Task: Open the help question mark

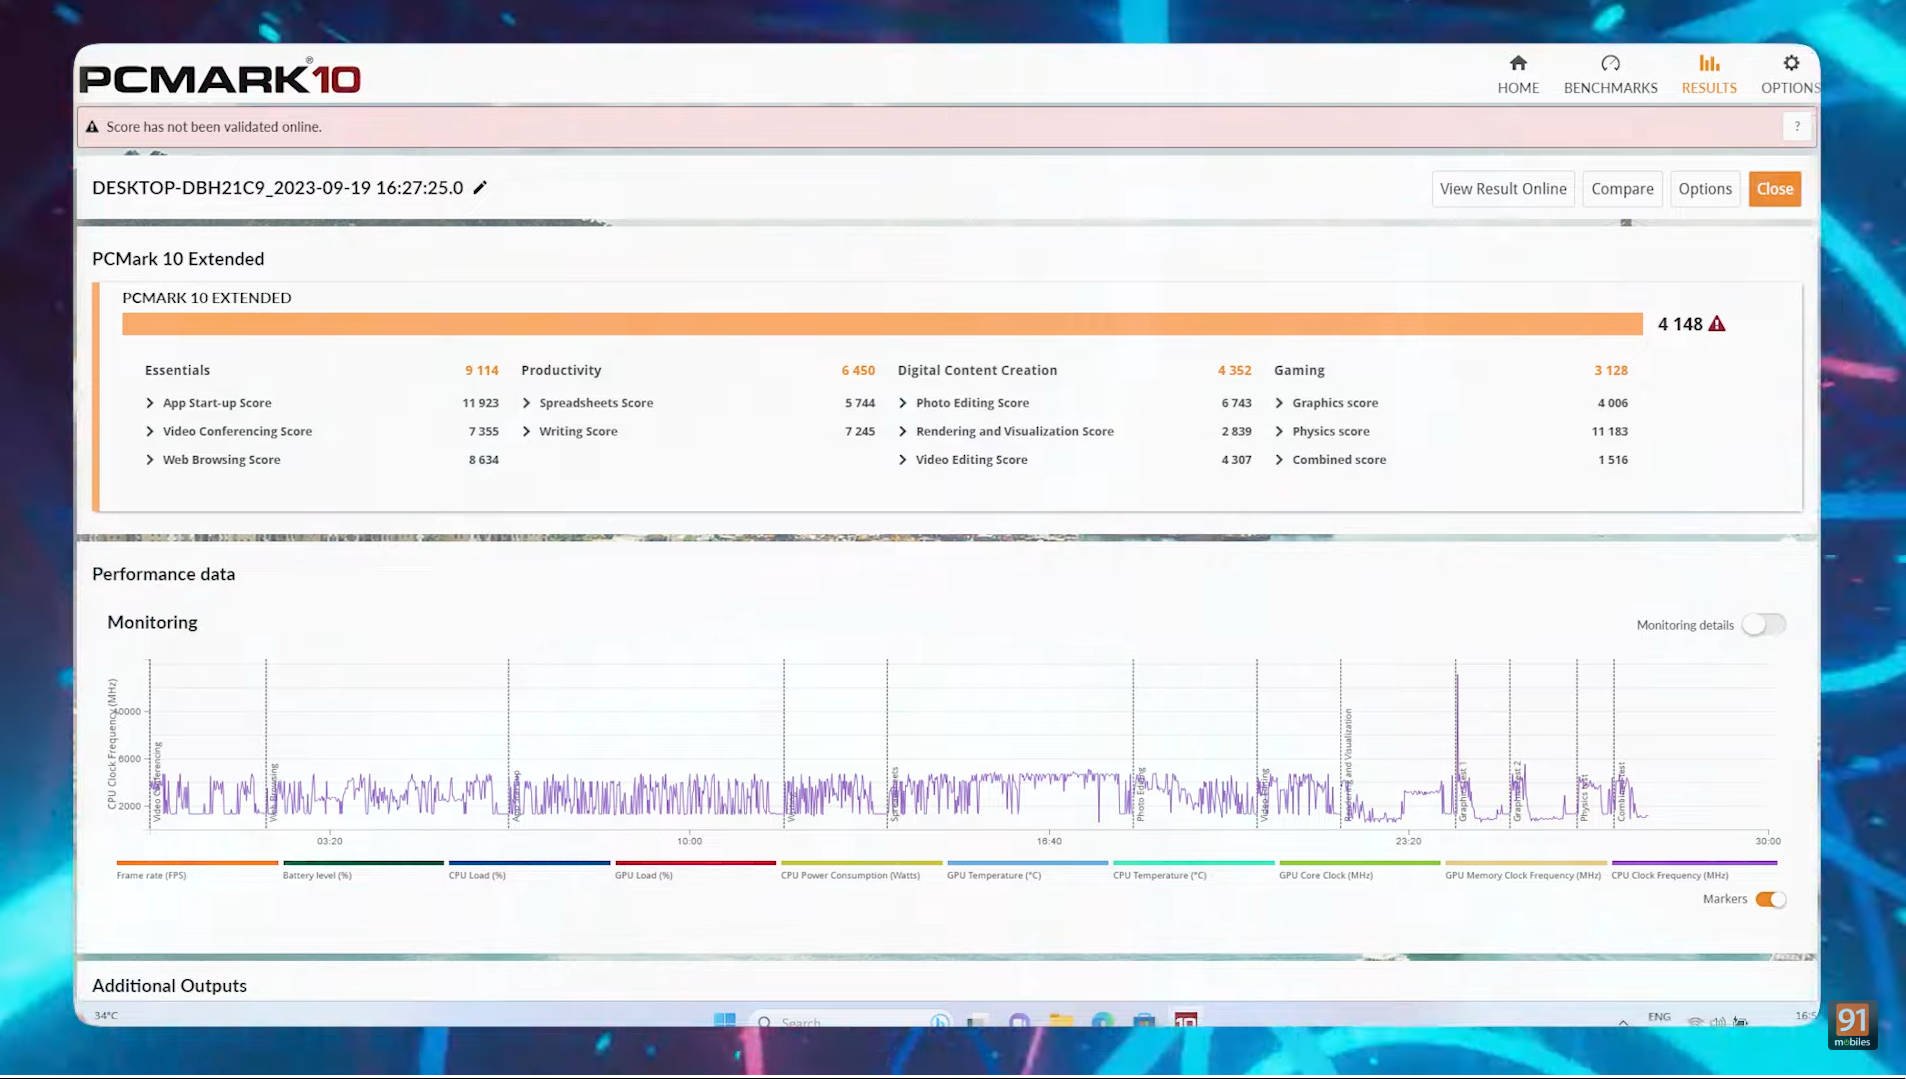Action: click(x=1797, y=126)
